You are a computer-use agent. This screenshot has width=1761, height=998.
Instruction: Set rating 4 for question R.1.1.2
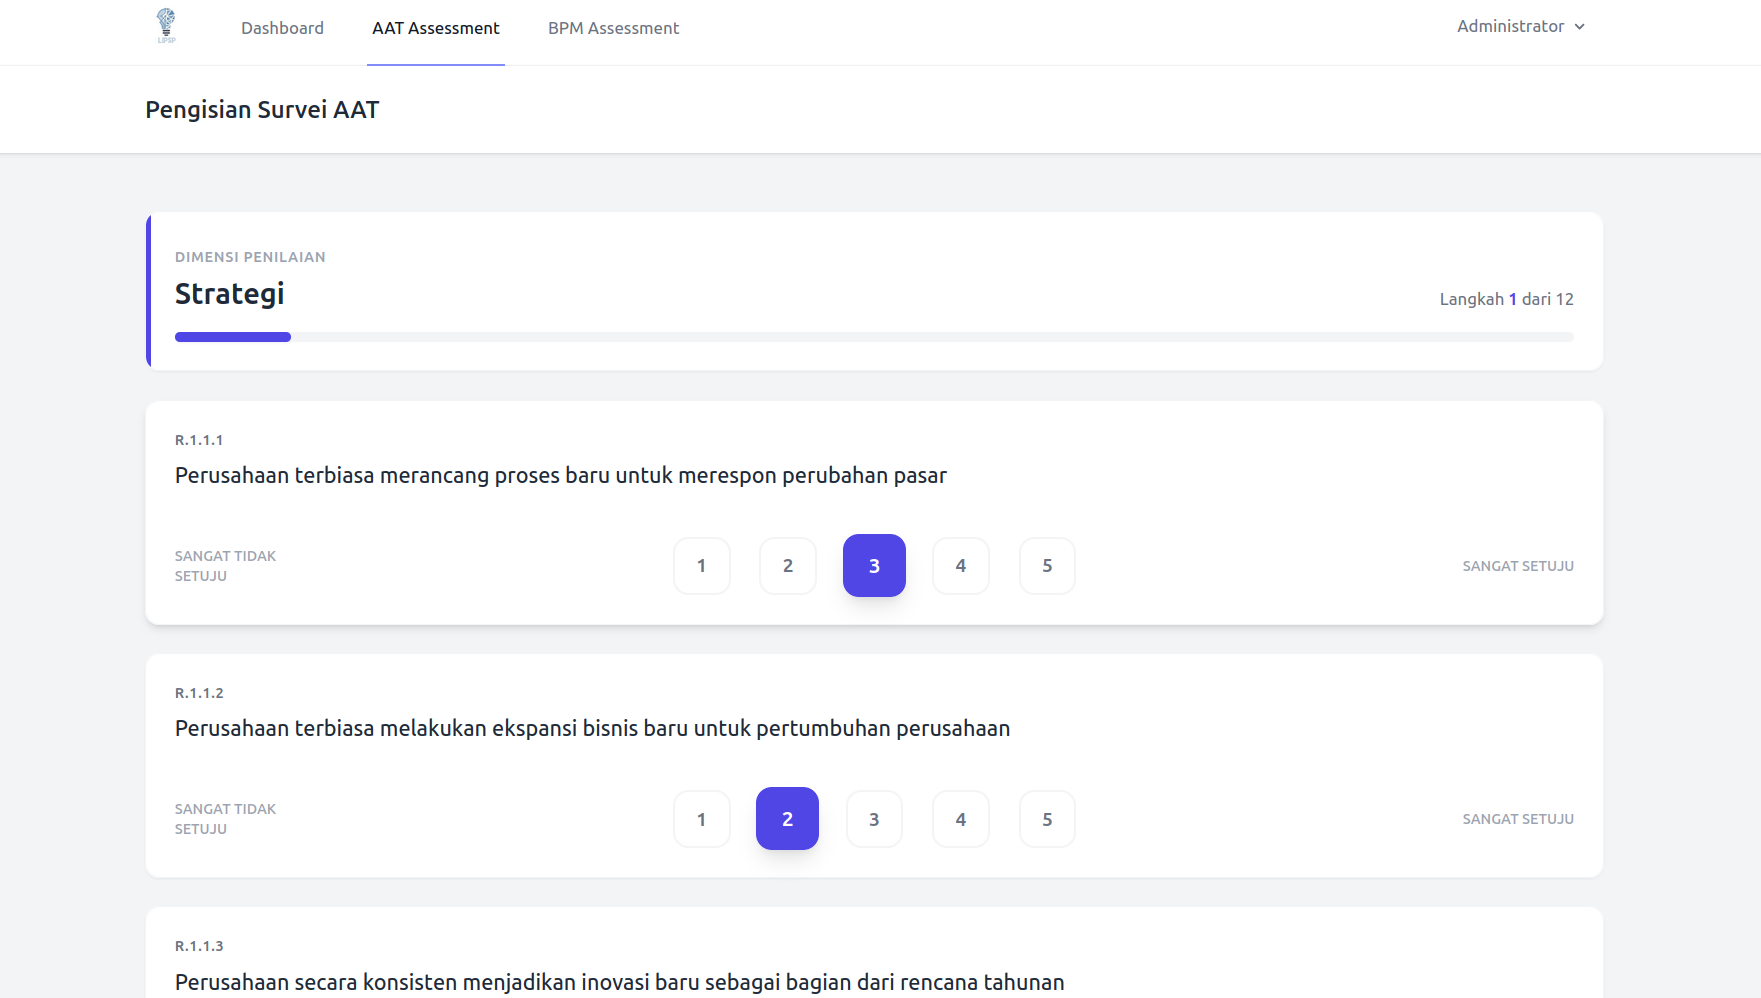961,819
